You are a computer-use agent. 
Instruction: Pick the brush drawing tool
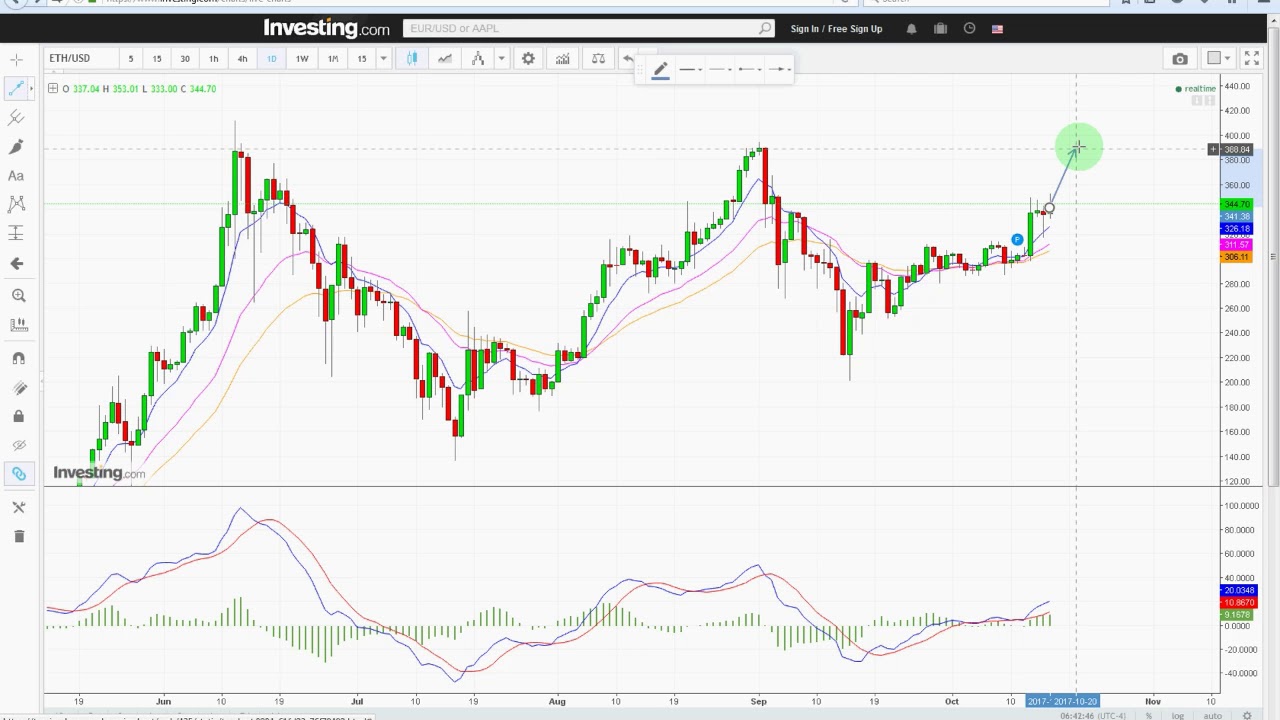pos(16,147)
